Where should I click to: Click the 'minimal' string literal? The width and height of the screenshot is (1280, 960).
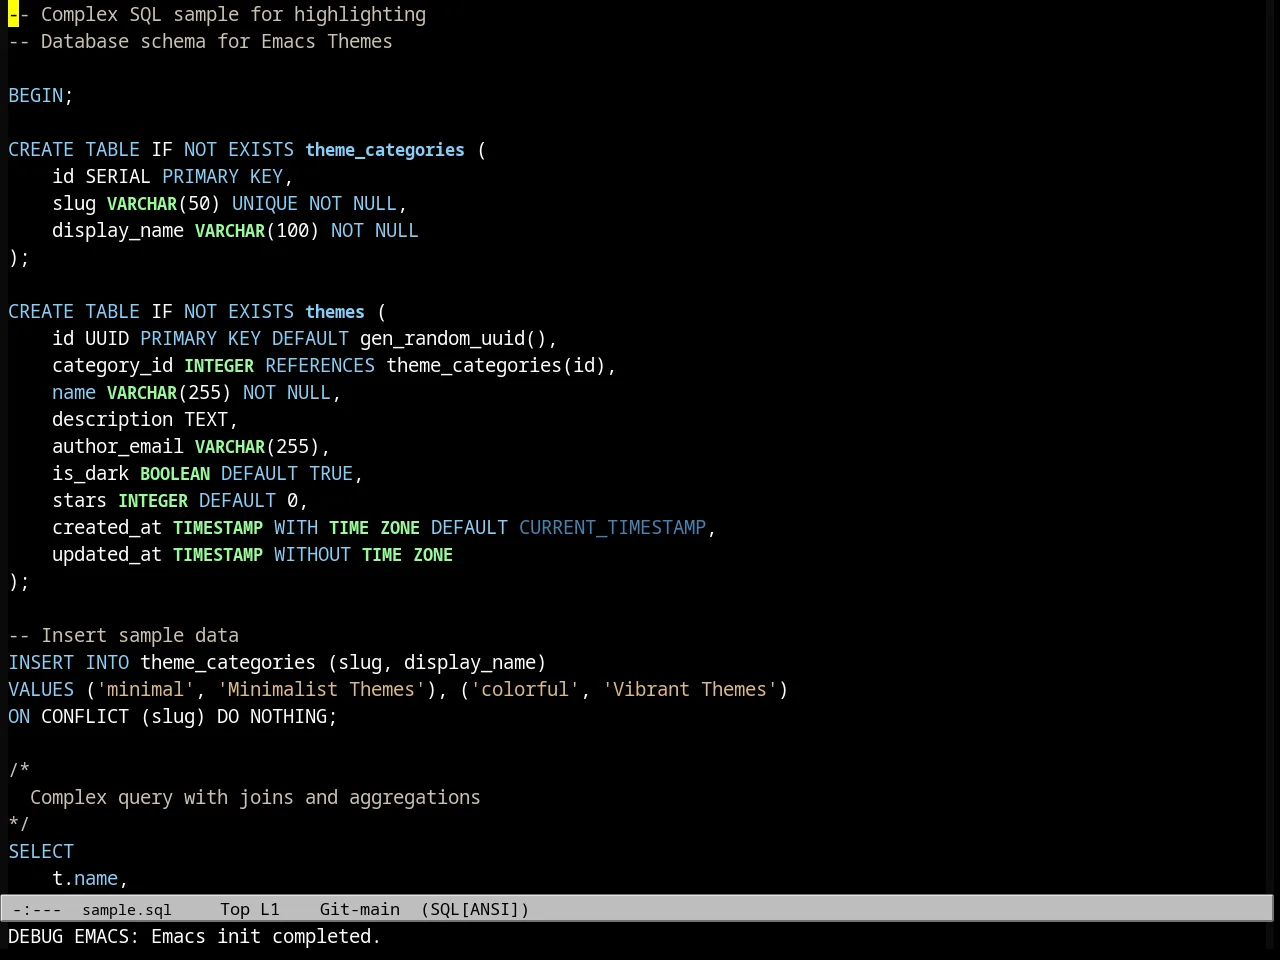146,689
